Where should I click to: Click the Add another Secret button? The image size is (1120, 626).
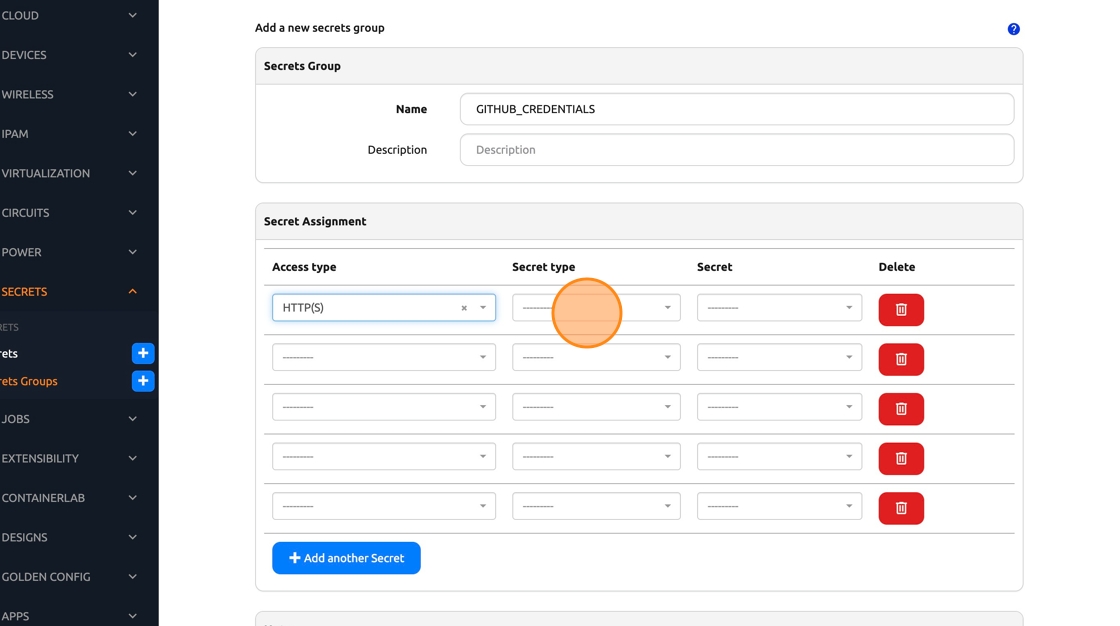click(346, 558)
